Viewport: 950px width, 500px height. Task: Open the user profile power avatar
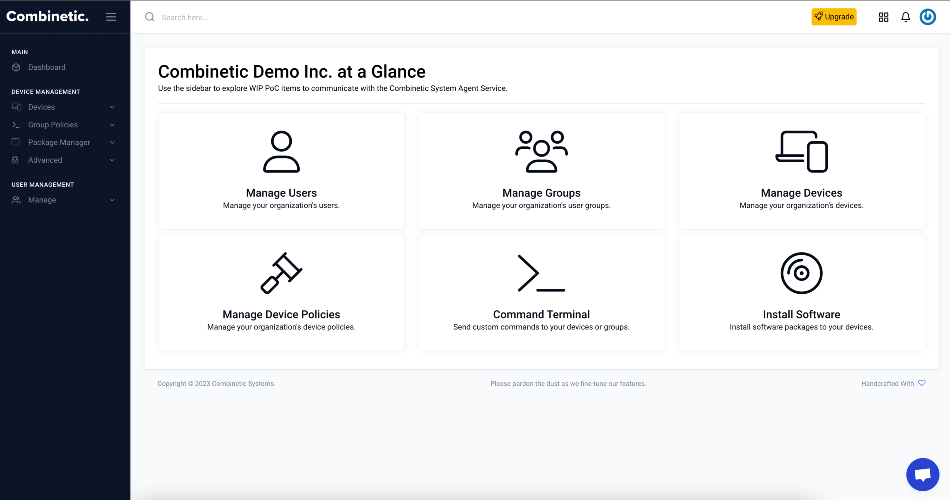pyautogui.click(x=928, y=17)
